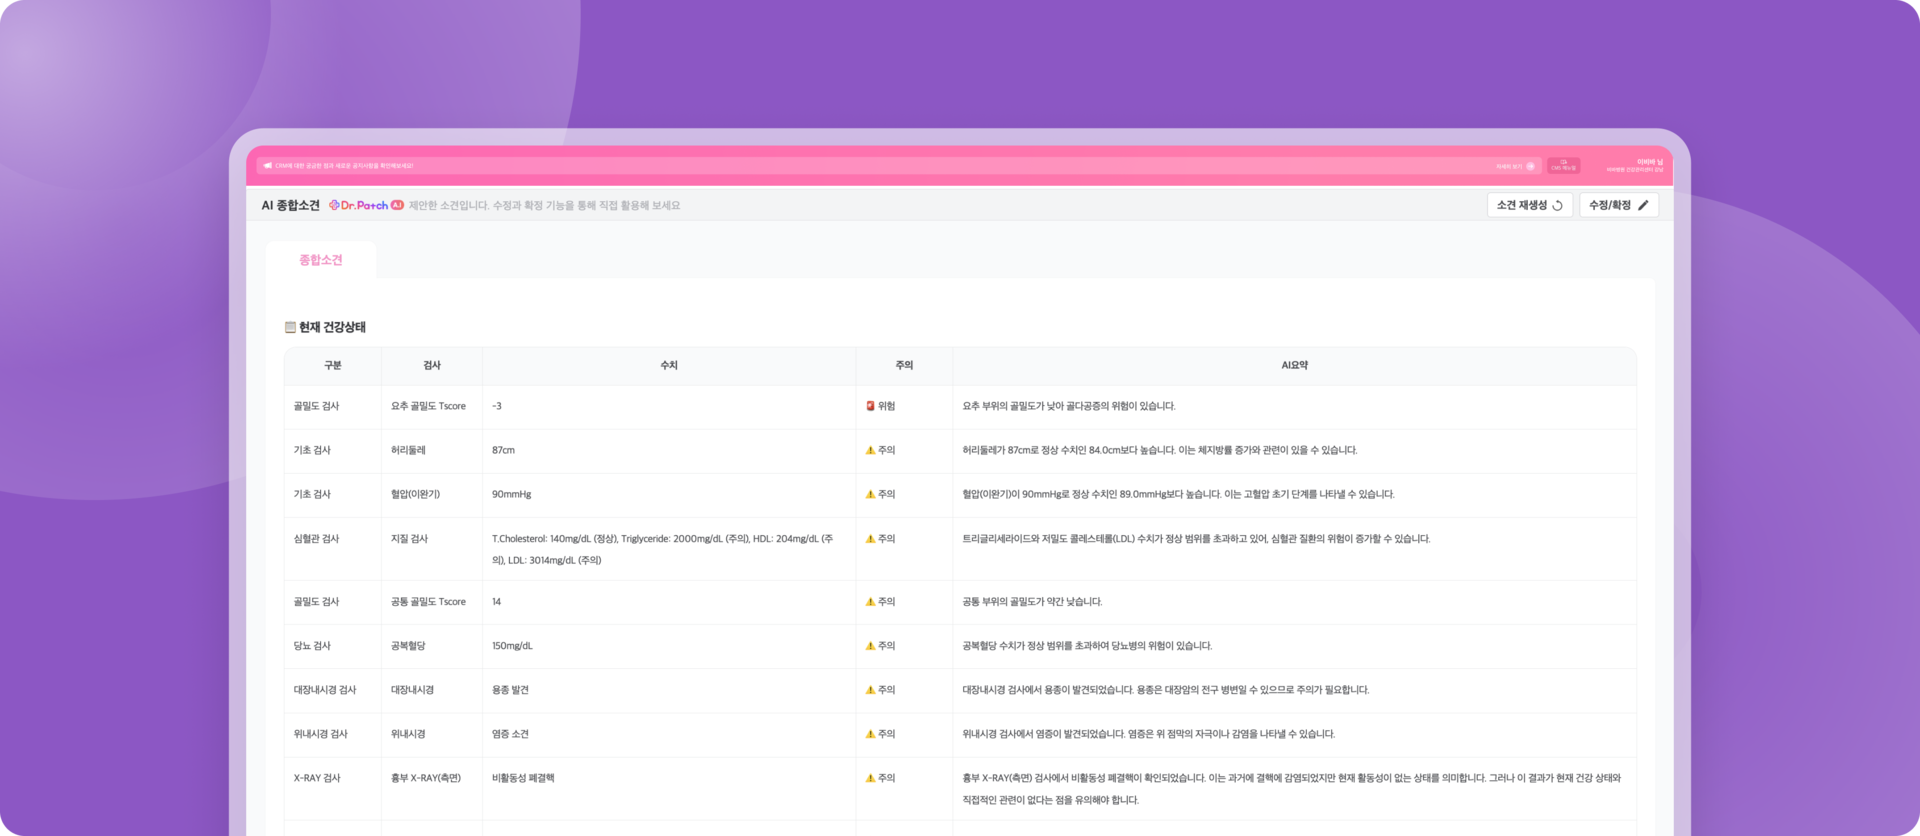Click the 주의 warning icon in 흉부 X-RAY row
This screenshot has height=836, width=1920.
tap(870, 778)
